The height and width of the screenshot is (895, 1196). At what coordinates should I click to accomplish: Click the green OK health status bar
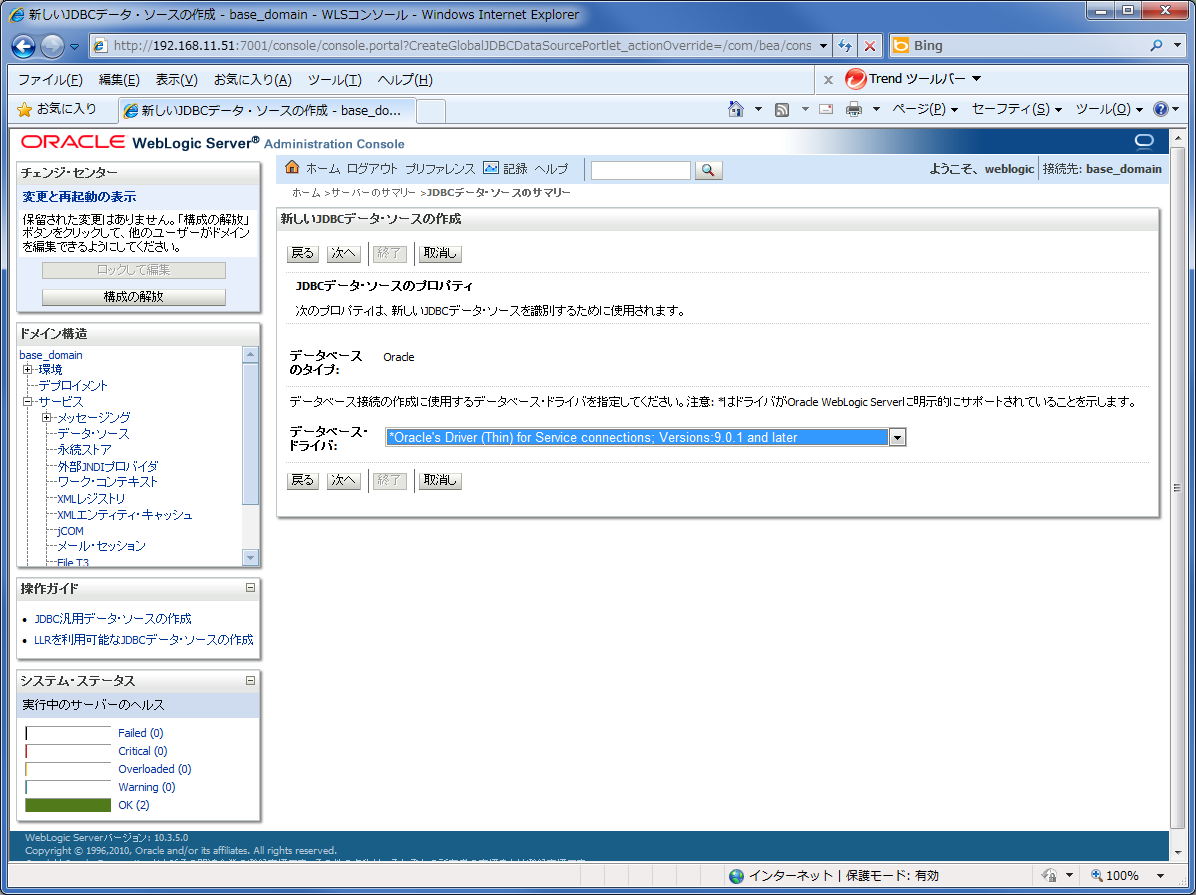(68, 805)
